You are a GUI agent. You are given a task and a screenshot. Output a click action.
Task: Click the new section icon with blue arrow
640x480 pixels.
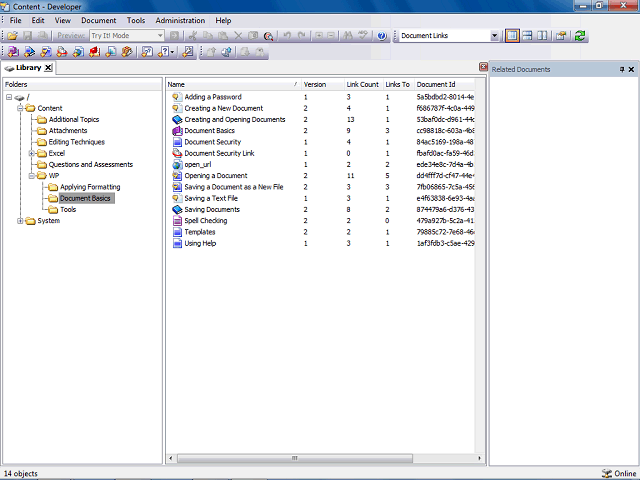(29, 52)
